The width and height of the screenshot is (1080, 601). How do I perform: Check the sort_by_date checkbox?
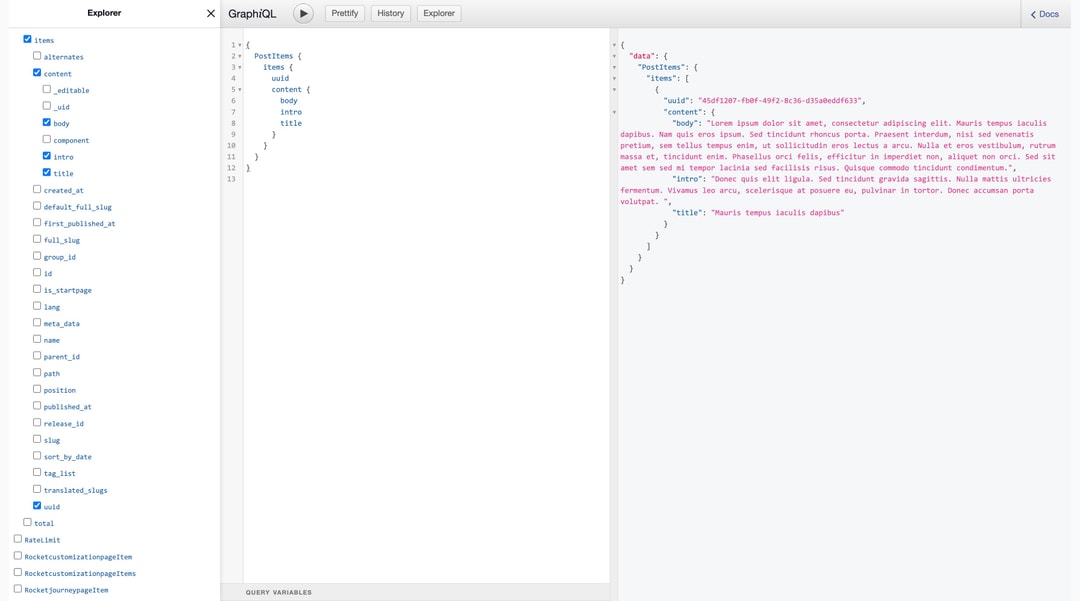click(x=37, y=456)
